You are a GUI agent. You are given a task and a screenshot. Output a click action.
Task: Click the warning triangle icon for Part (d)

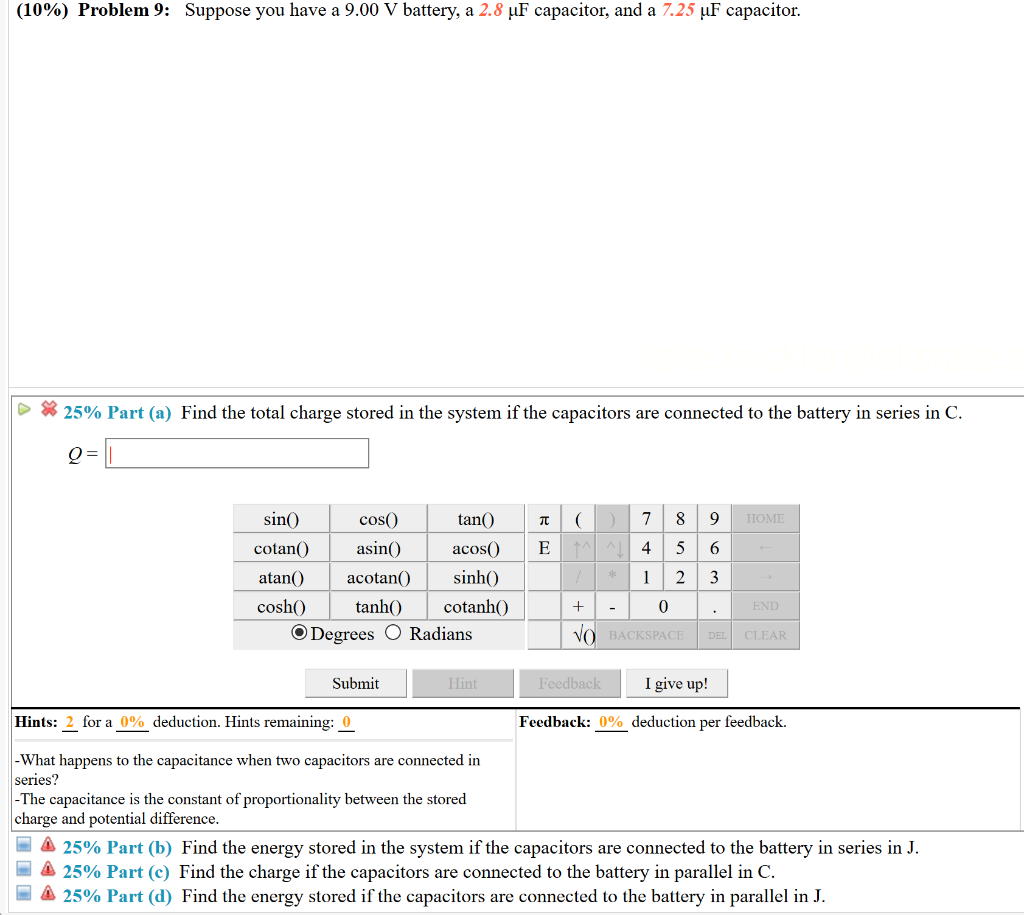[48, 893]
